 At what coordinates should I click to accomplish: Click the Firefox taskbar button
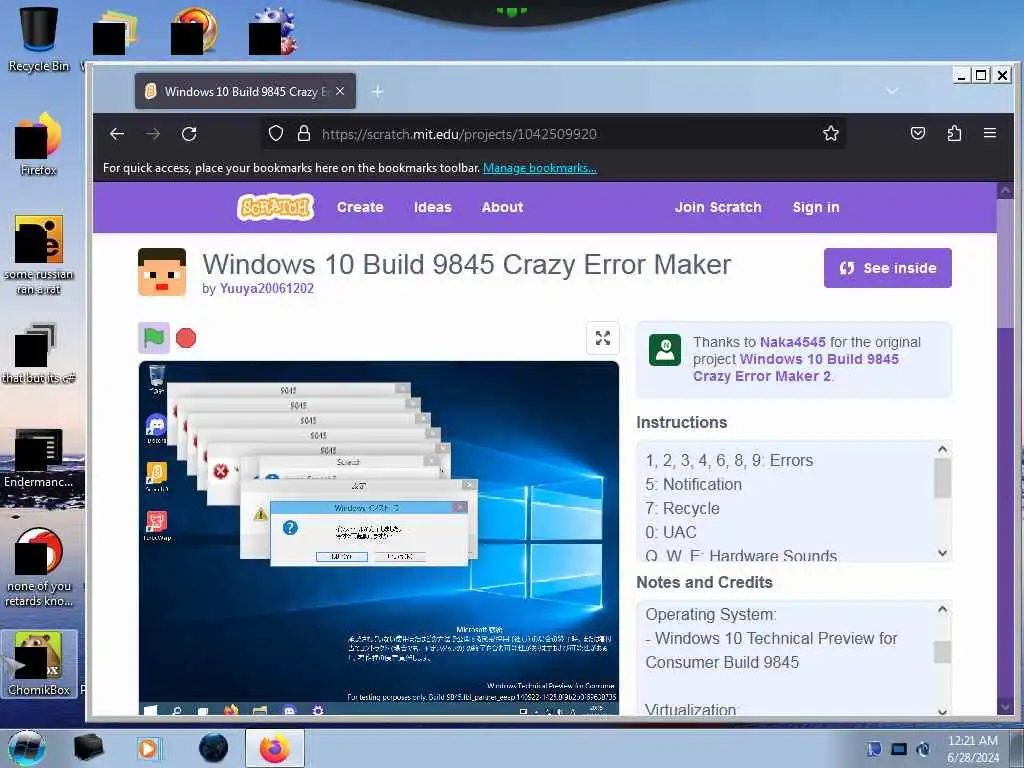tap(275, 748)
